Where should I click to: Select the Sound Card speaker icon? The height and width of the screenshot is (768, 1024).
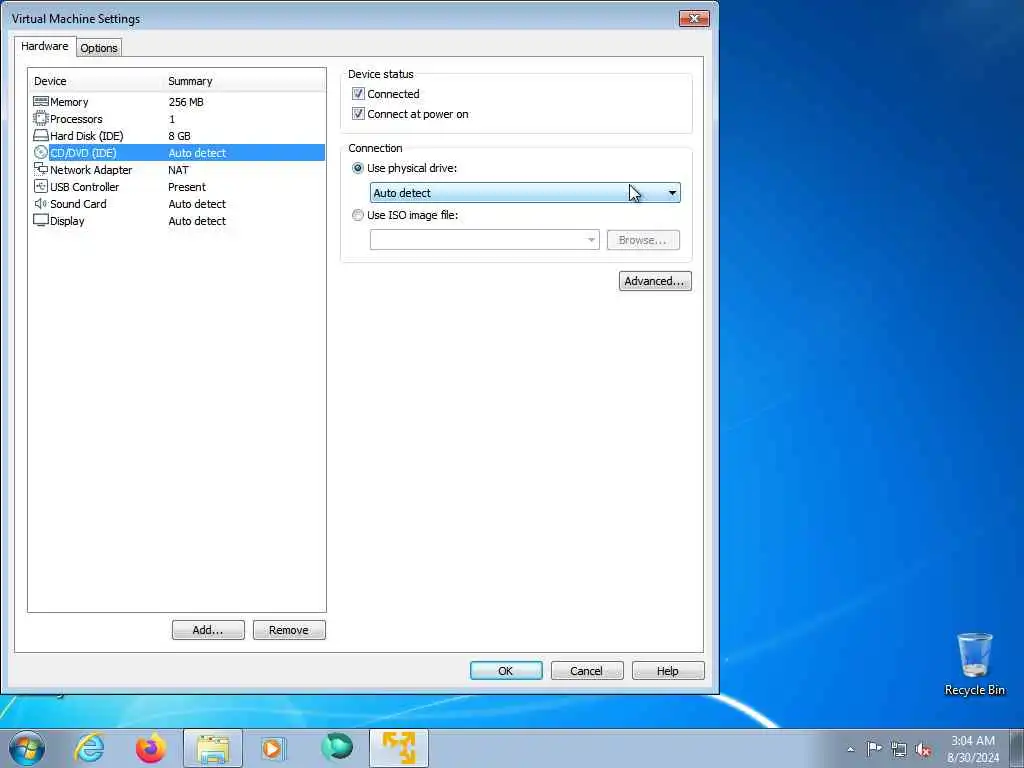(x=40, y=204)
